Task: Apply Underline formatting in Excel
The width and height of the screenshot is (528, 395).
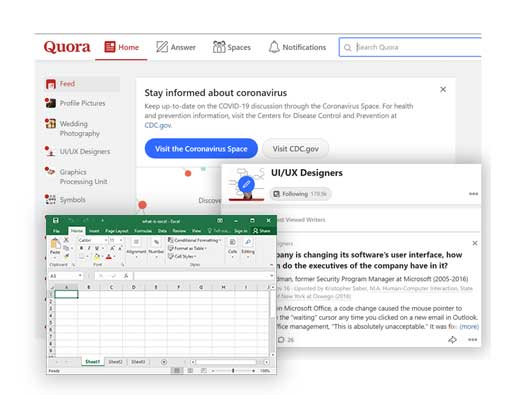Action: click(97, 248)
